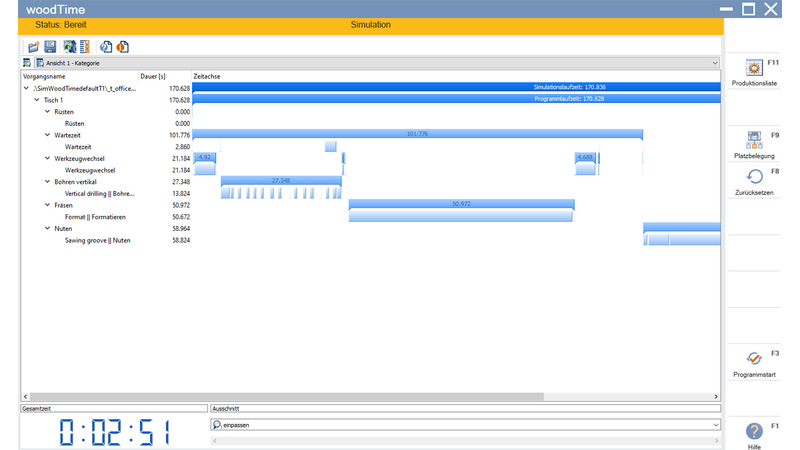Open Platzbelegung view

(754, 144)
